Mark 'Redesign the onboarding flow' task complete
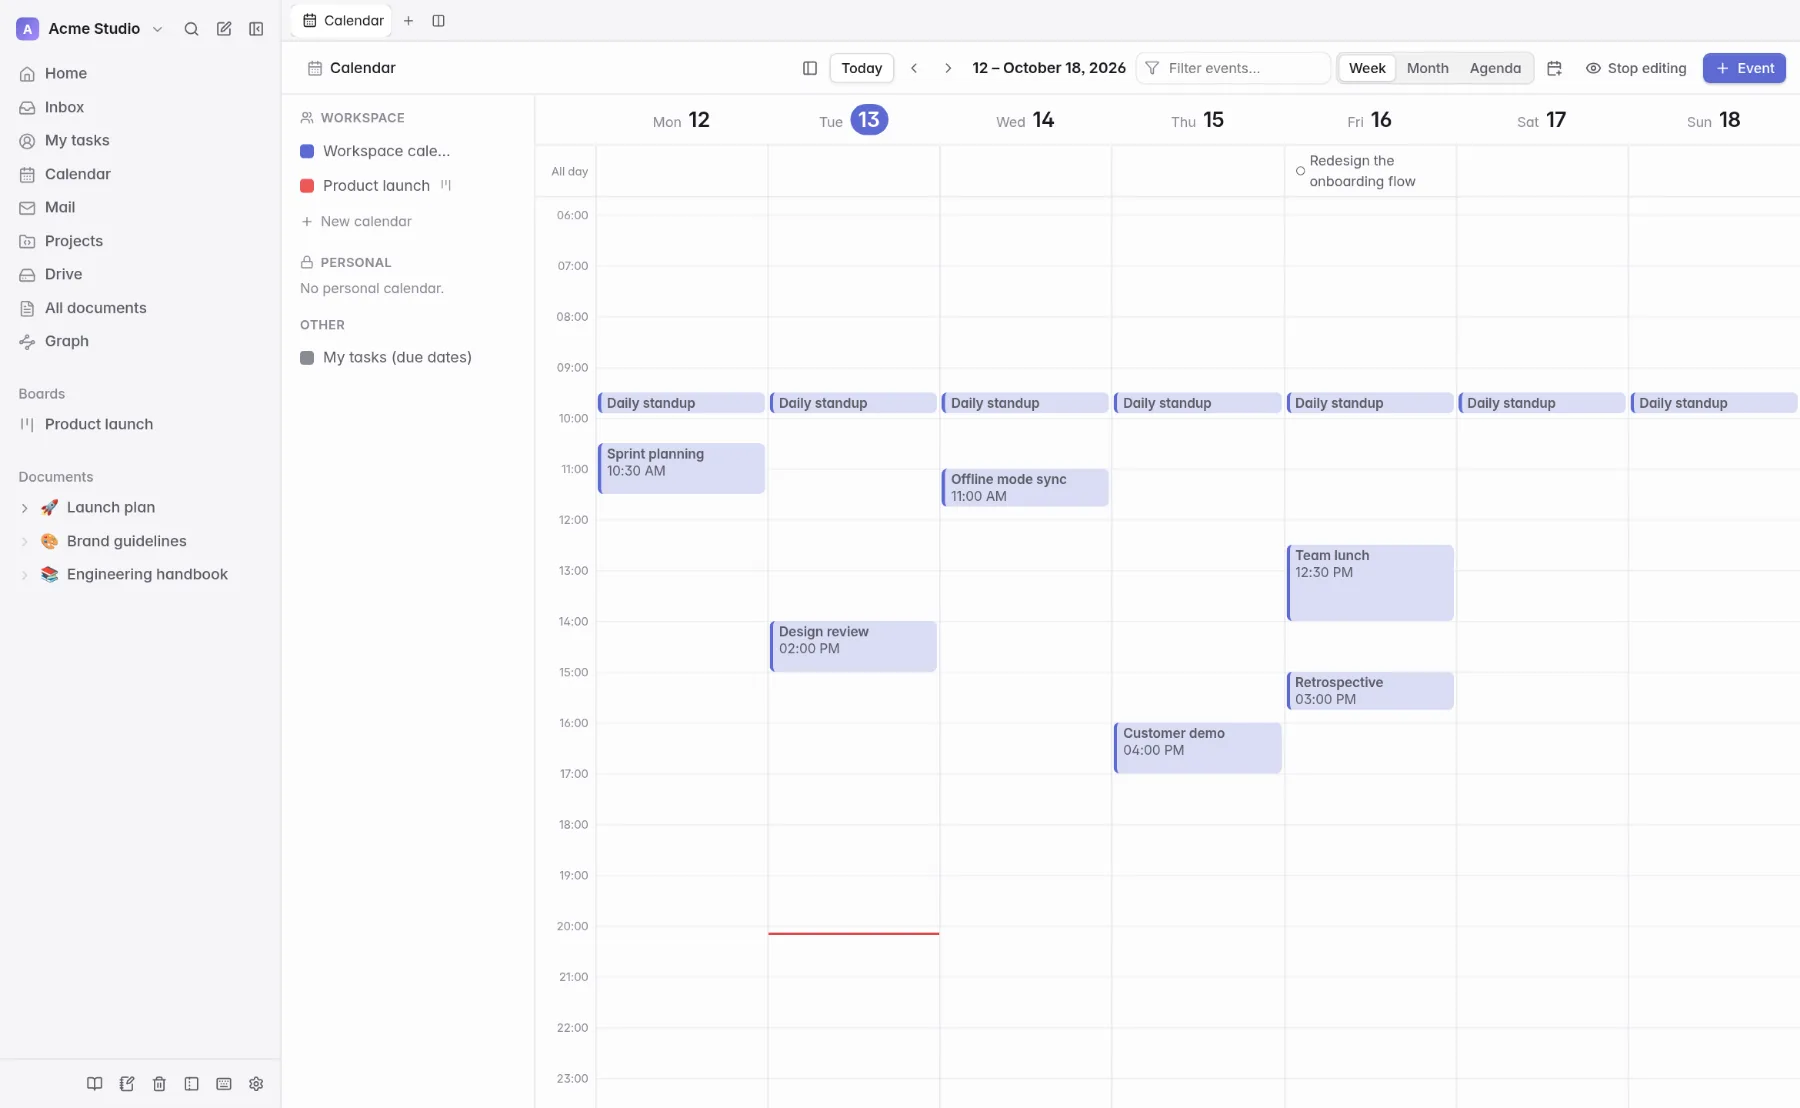The width and height of the screenshot is (1800, 1108). point(1300,171)
